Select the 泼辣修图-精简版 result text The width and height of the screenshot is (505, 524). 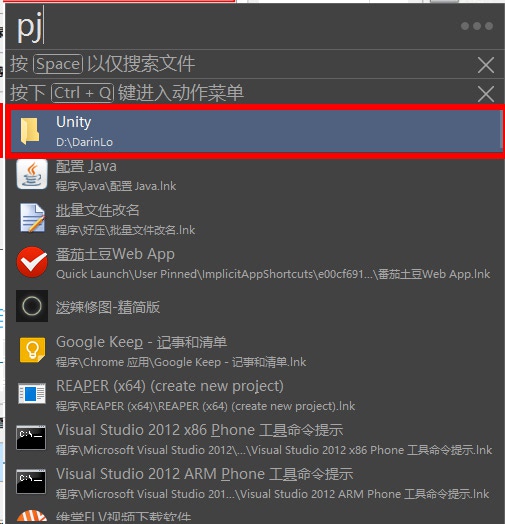(108, 307)
